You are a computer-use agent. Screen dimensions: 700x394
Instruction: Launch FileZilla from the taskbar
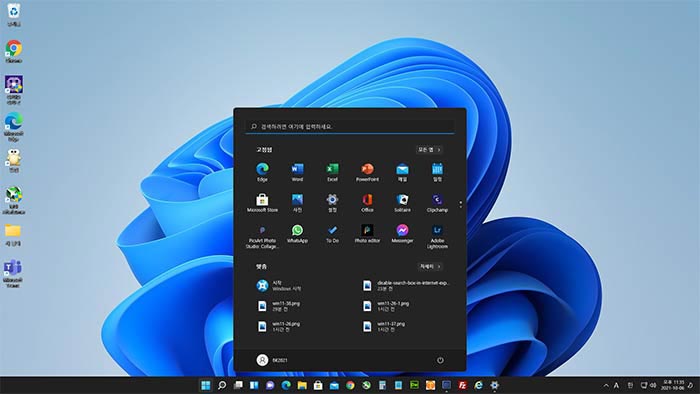(x=462, y=385)
